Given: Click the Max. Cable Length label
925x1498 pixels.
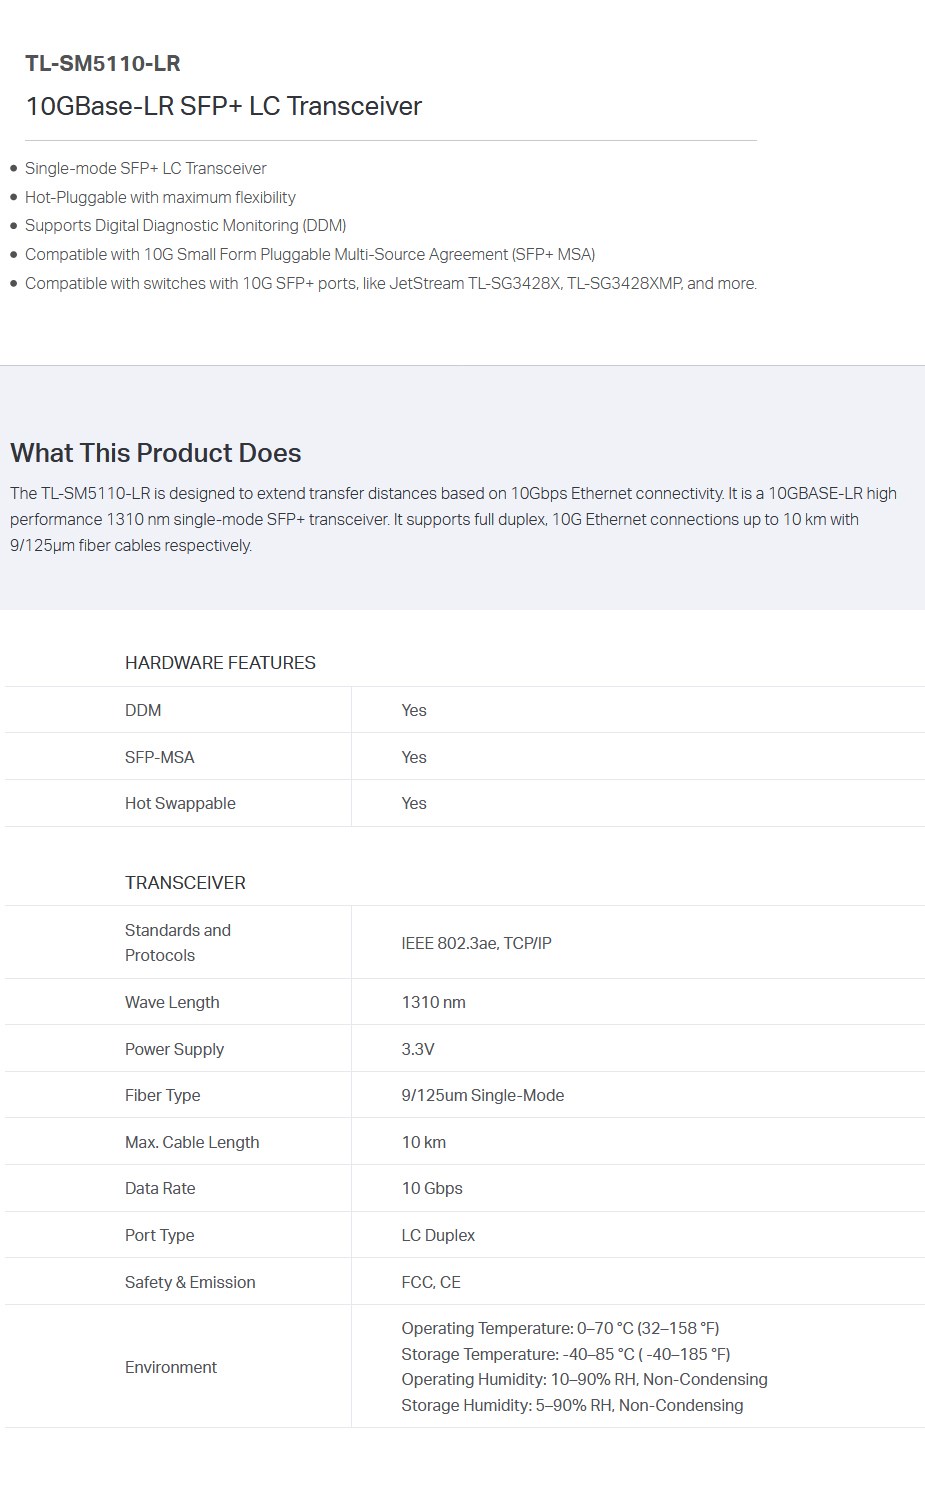Looking at the screenshot, I should pyautogui.click(x=192, y=1142).
